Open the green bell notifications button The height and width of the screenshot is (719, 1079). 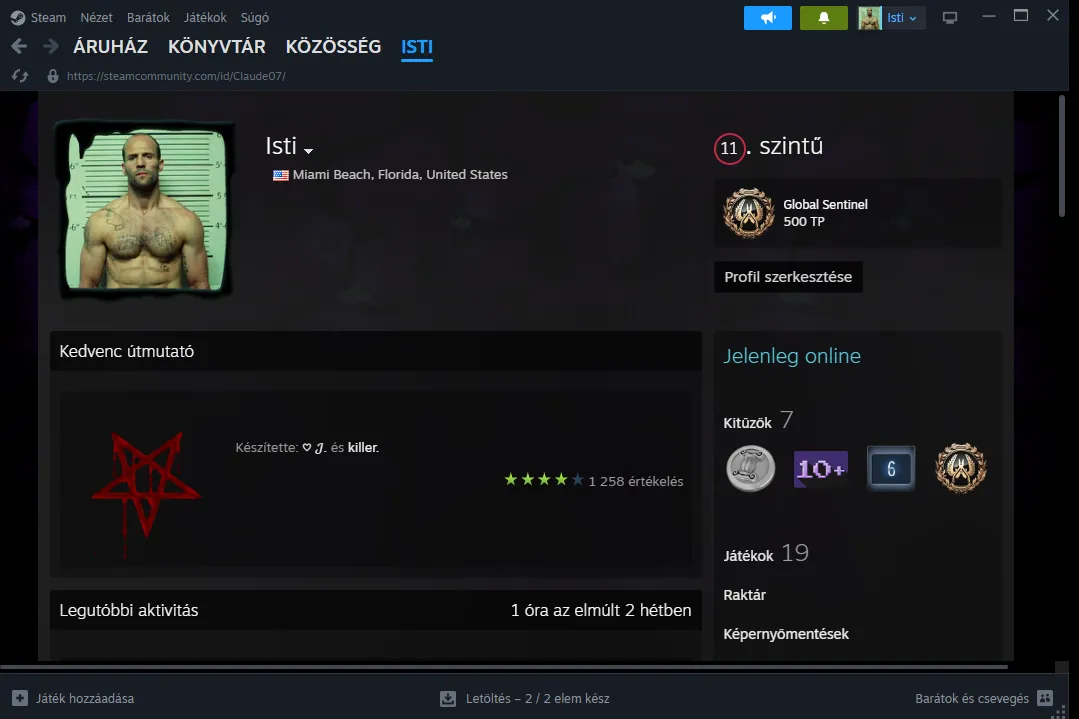(824, 18)
